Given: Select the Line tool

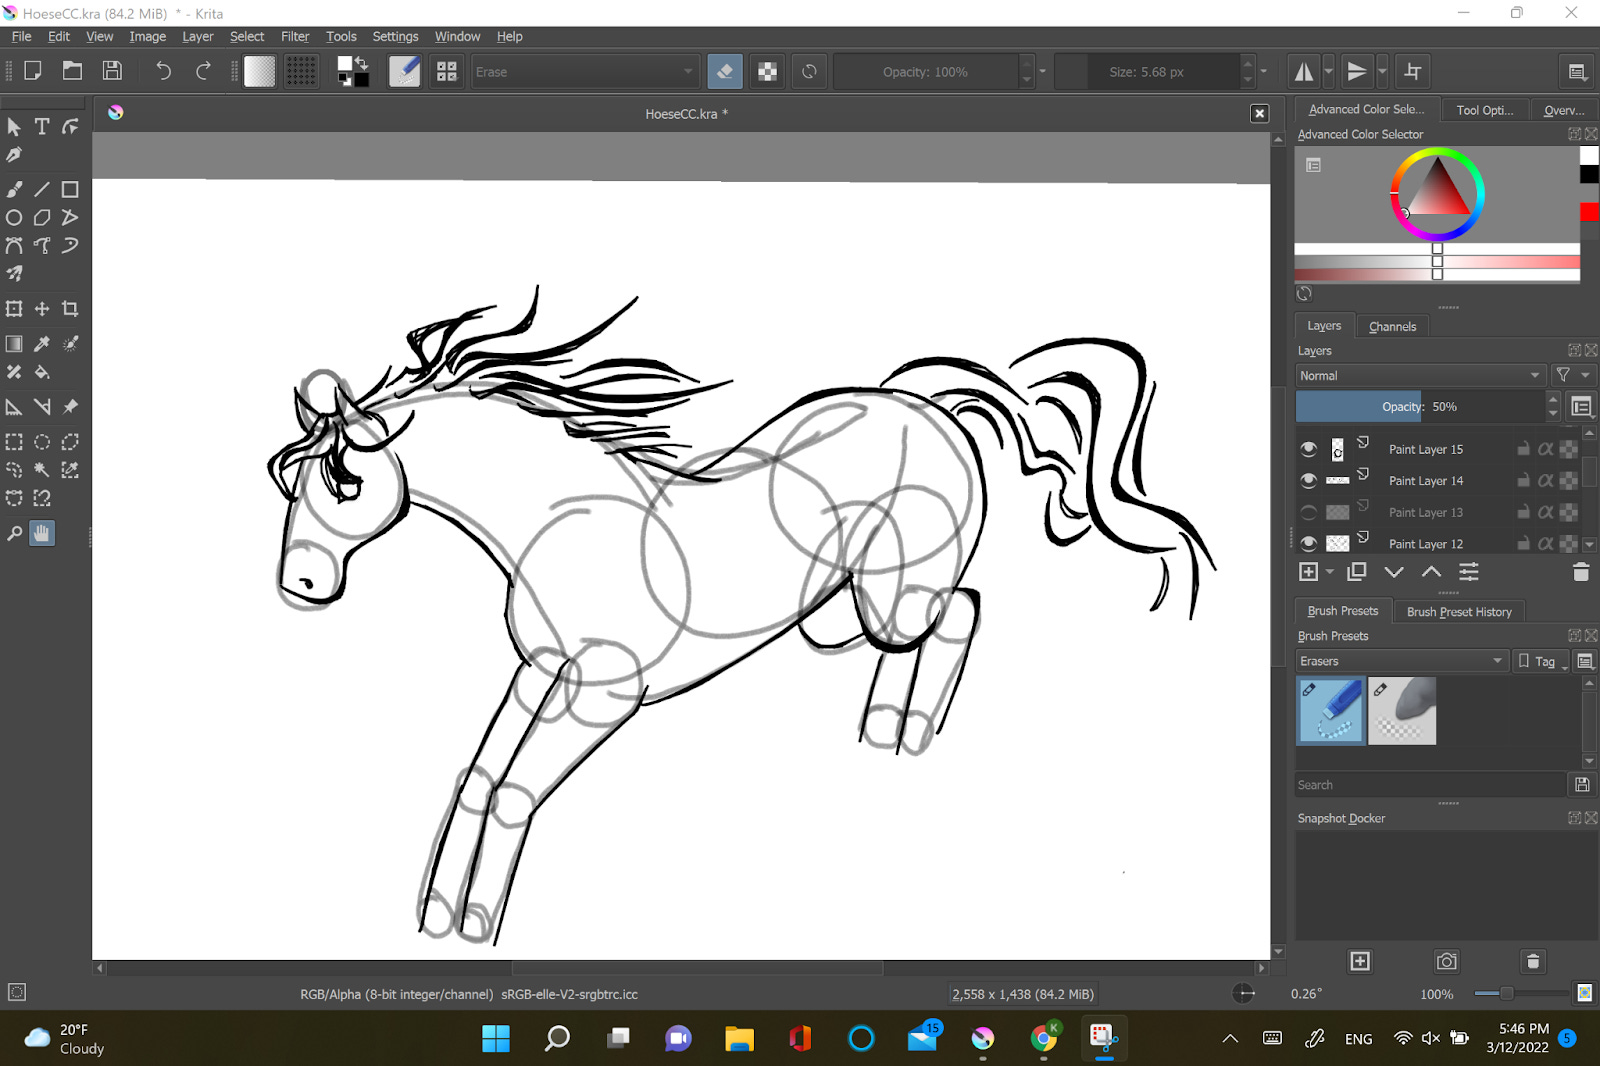Looking at the screenshot, I should (42, 189).
